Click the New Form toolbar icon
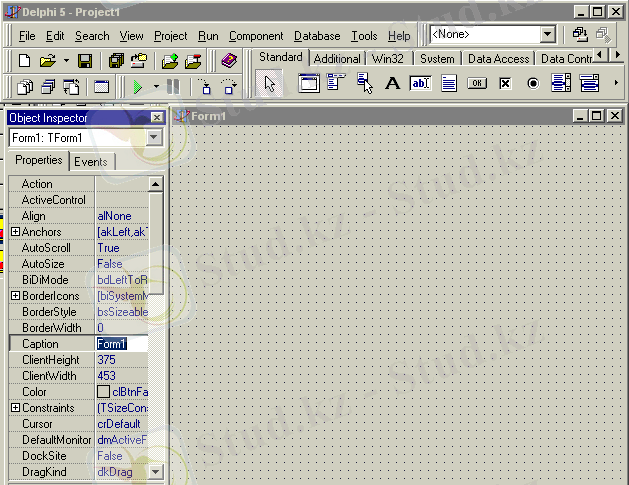The width and height of the screenshot is (629, 485). [101, 87]
